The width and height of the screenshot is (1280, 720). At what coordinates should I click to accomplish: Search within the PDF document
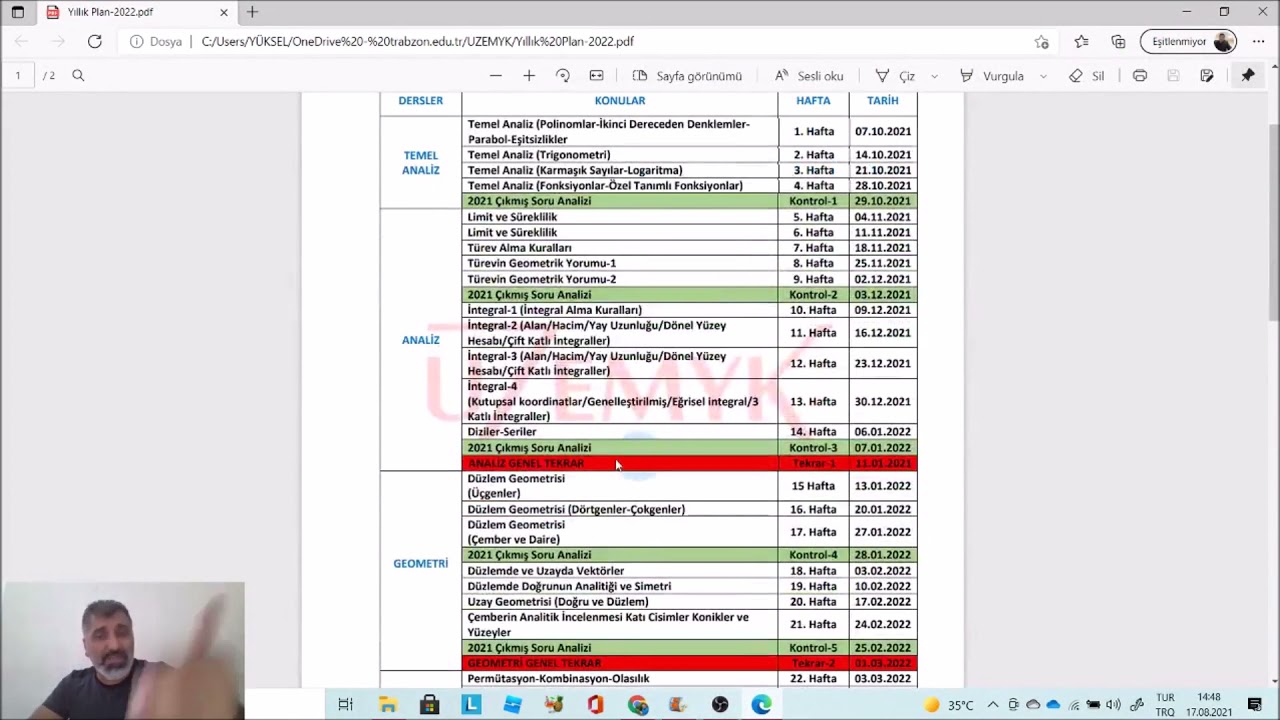pyautogui.click(x=78, y=76)
